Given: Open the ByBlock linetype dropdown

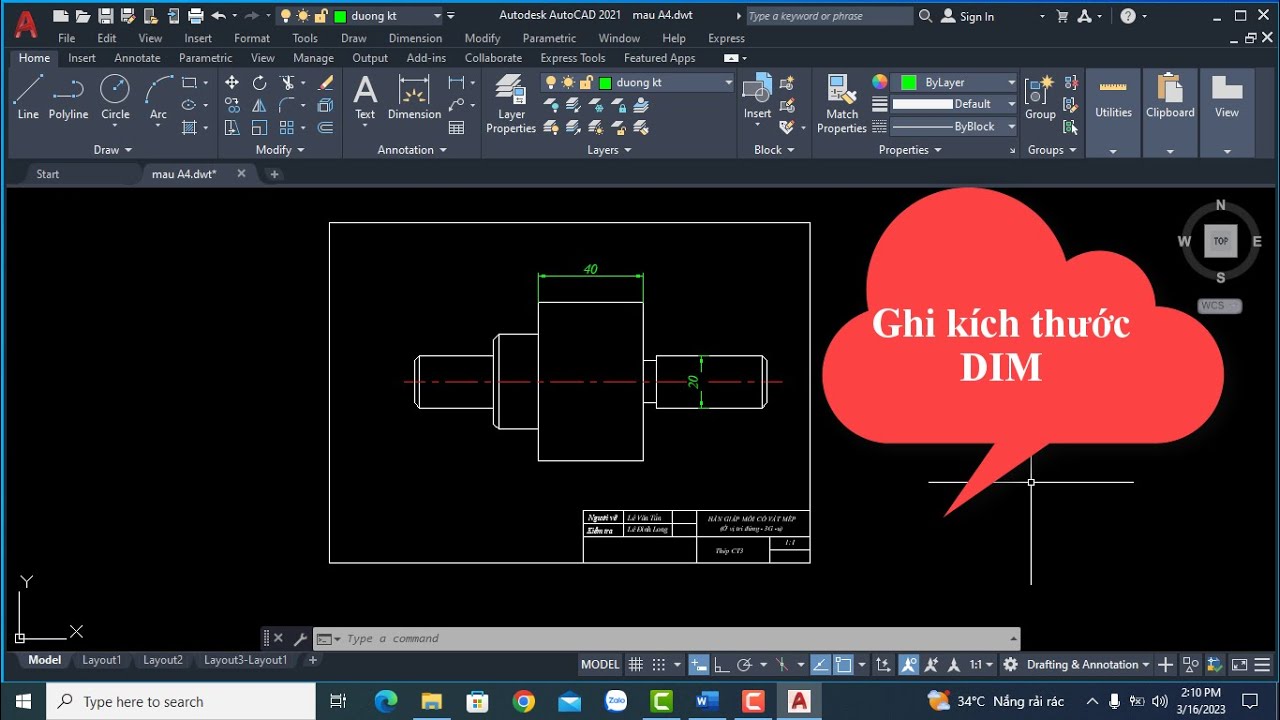Looking at the screenshot, I should (x=1012, y=126).
